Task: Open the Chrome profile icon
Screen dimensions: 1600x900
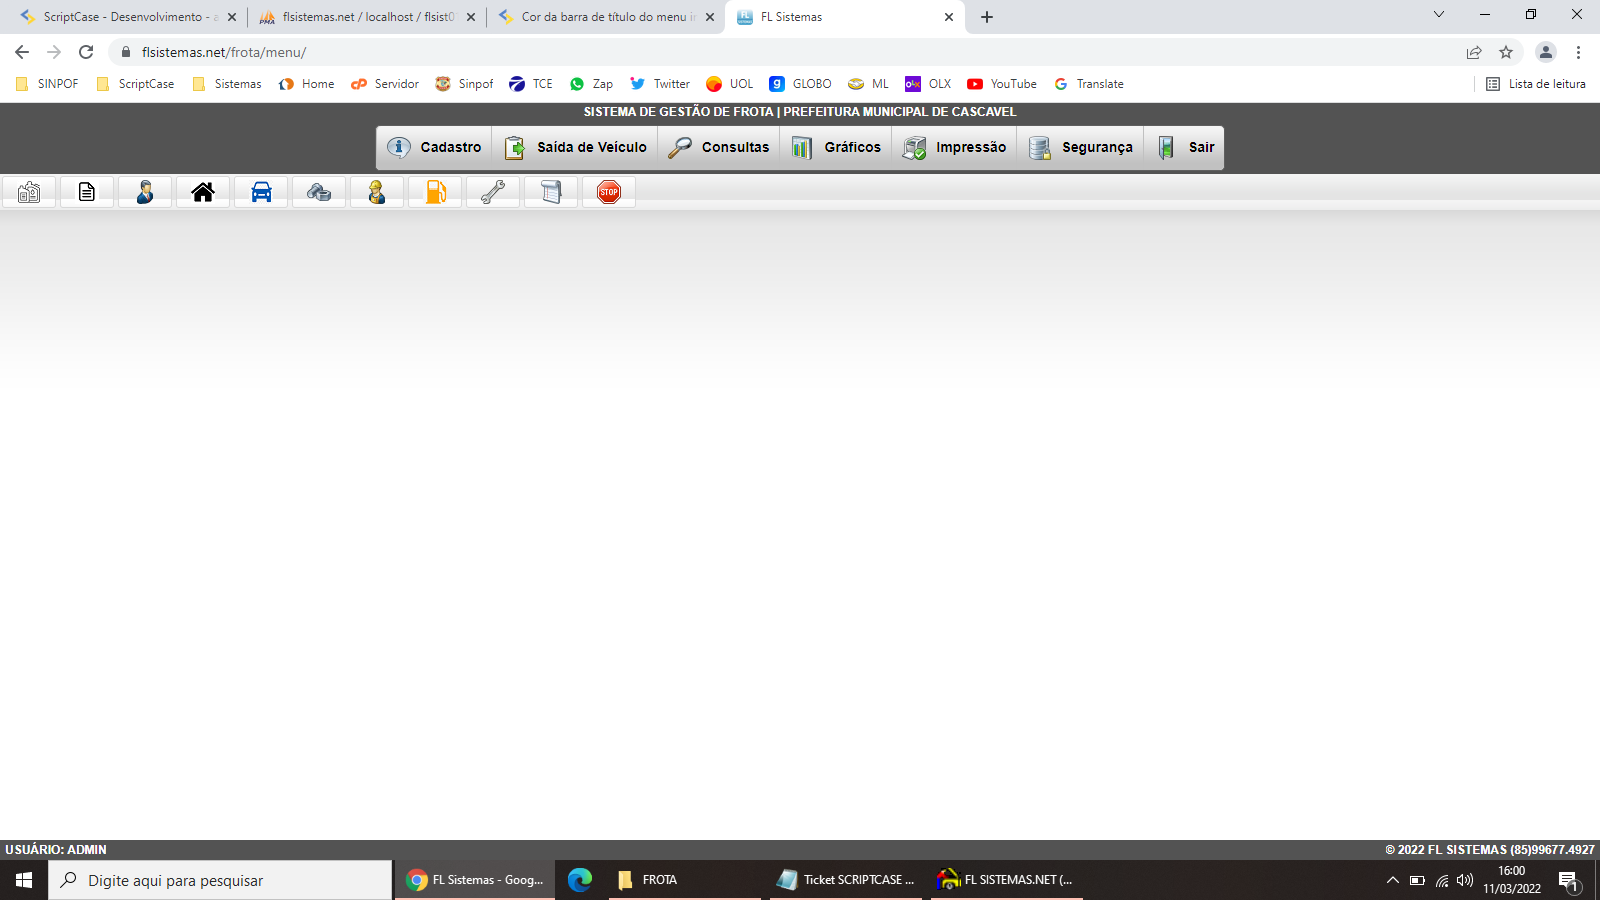Action: [x=1546, y=52]
